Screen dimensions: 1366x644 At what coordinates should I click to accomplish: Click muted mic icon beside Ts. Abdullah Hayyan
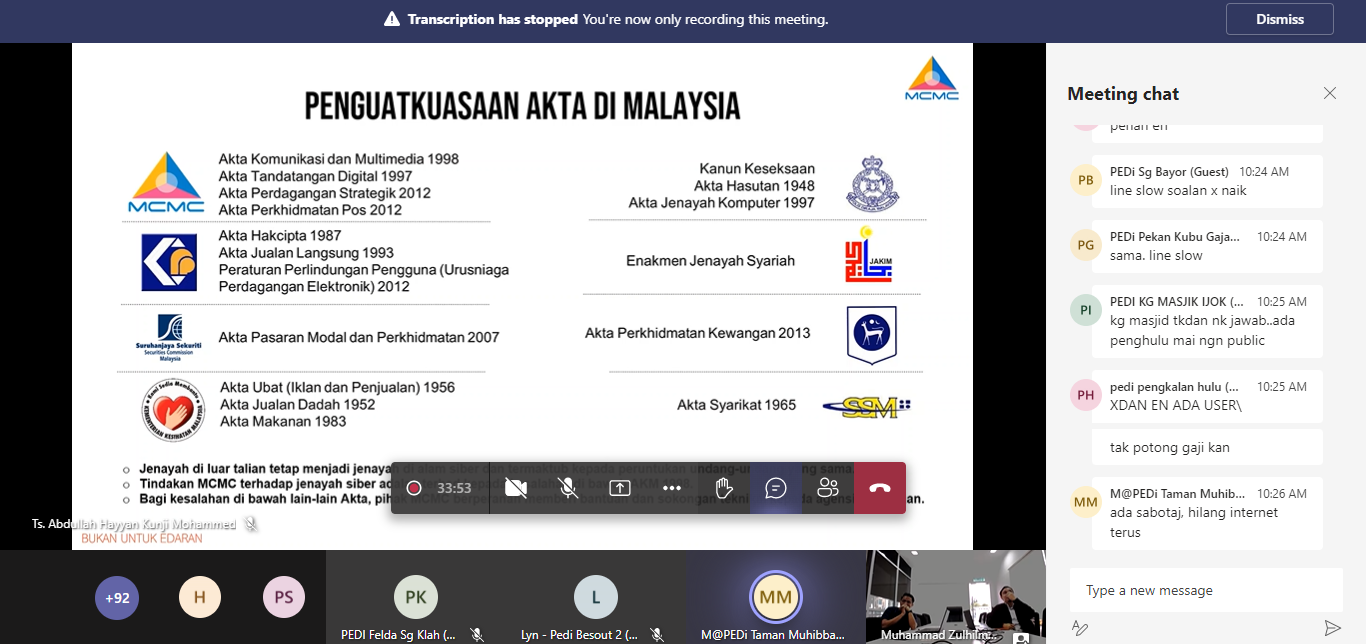pos(251,524)
